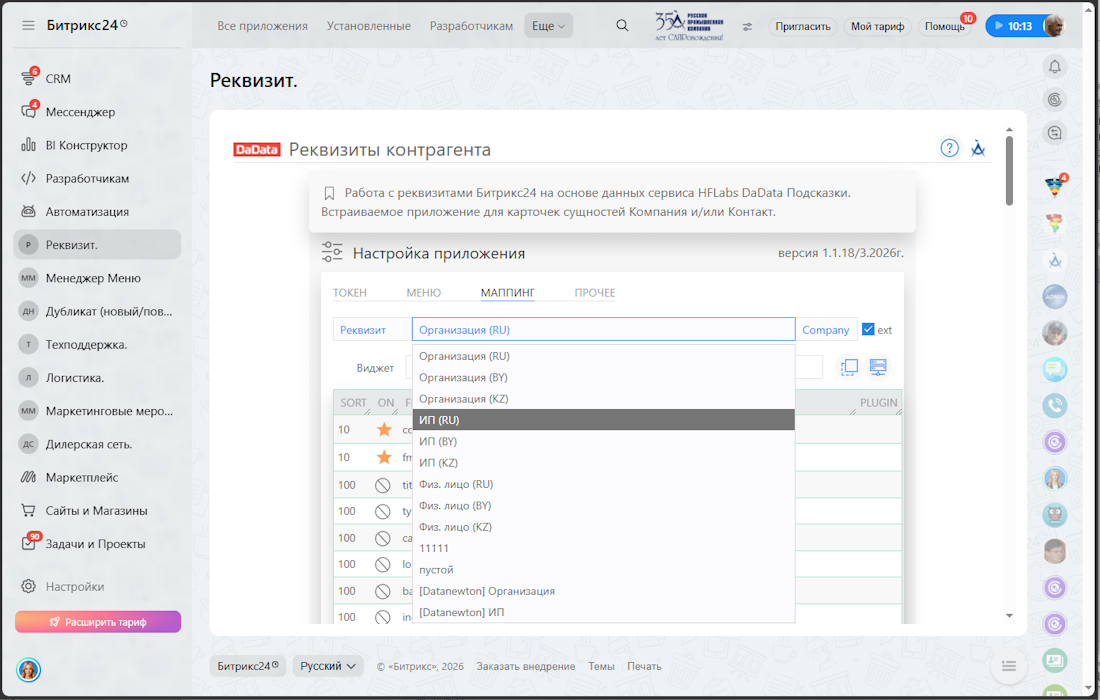Viewport: 1100px width, 700px height.
Task: Click the layout icon right of the Виджет row
Action: (878, 367)
